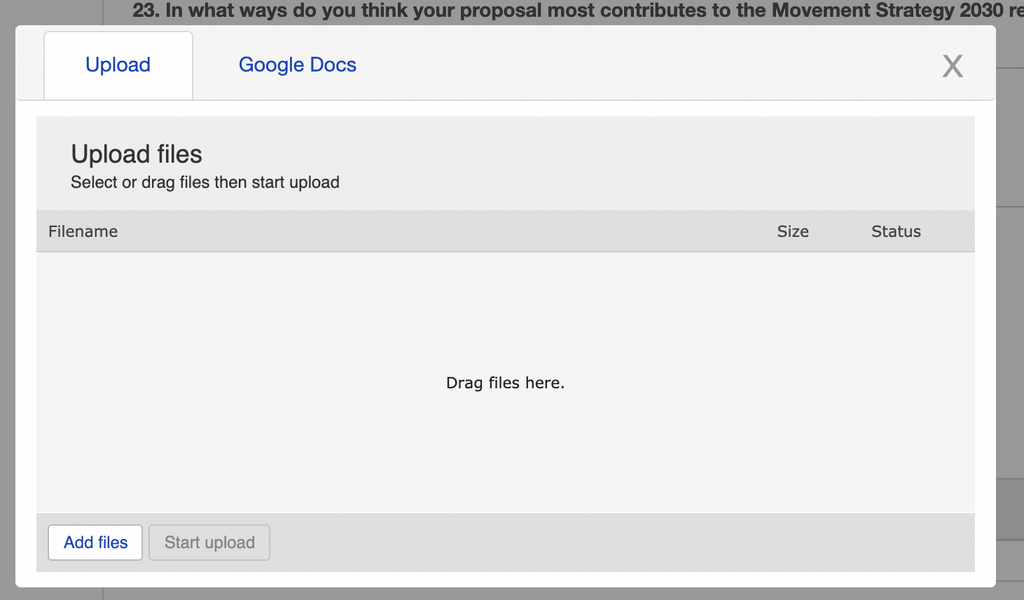Viewport: 1024px width, 600px height.
Task: Close the upload dialog with the X
Action: [x=952, y=66]
